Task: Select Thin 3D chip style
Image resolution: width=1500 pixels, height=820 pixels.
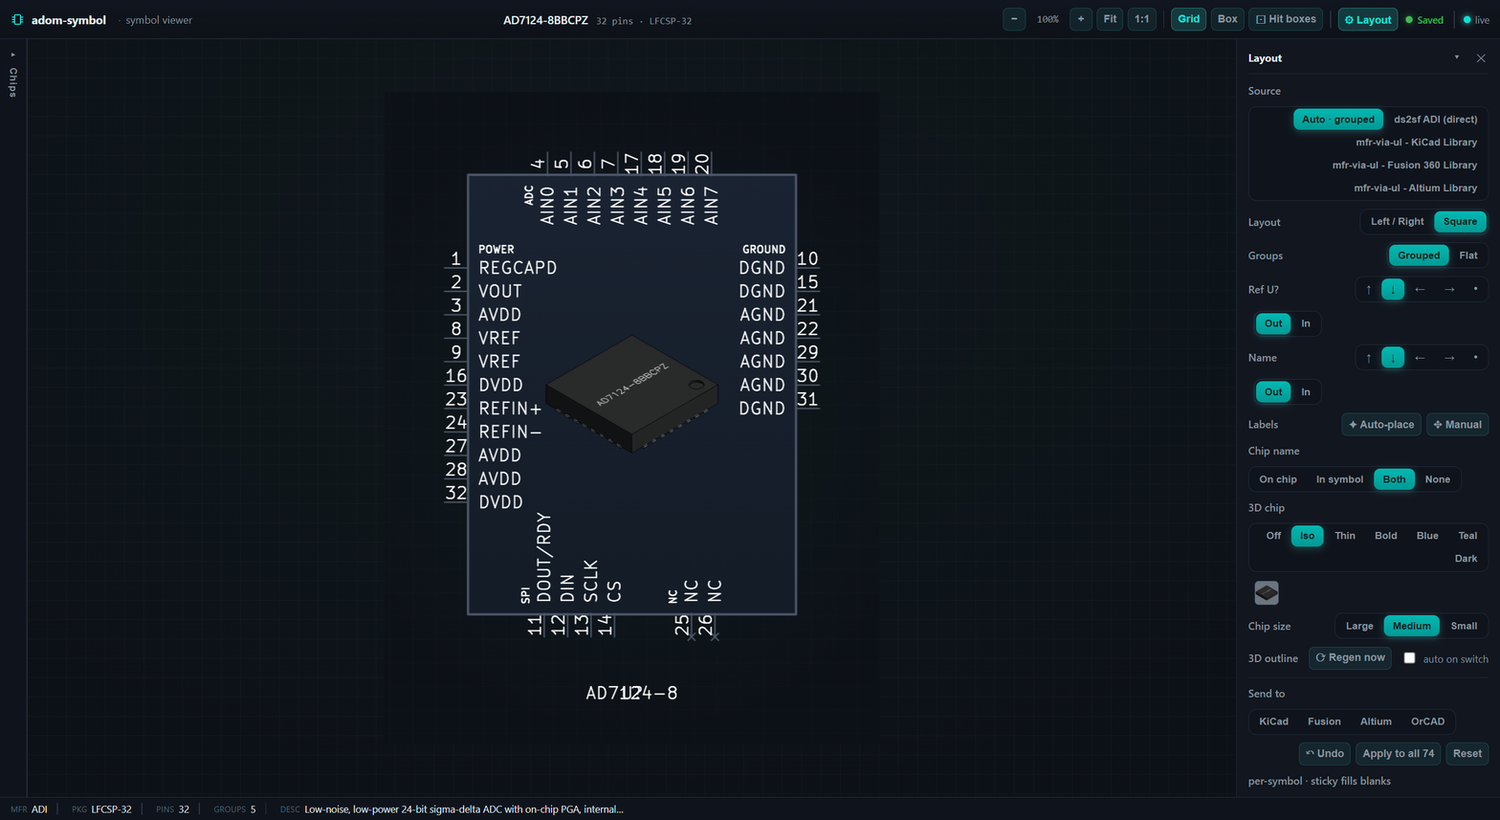Action: pyautogui.click(x=1345, y=536)
